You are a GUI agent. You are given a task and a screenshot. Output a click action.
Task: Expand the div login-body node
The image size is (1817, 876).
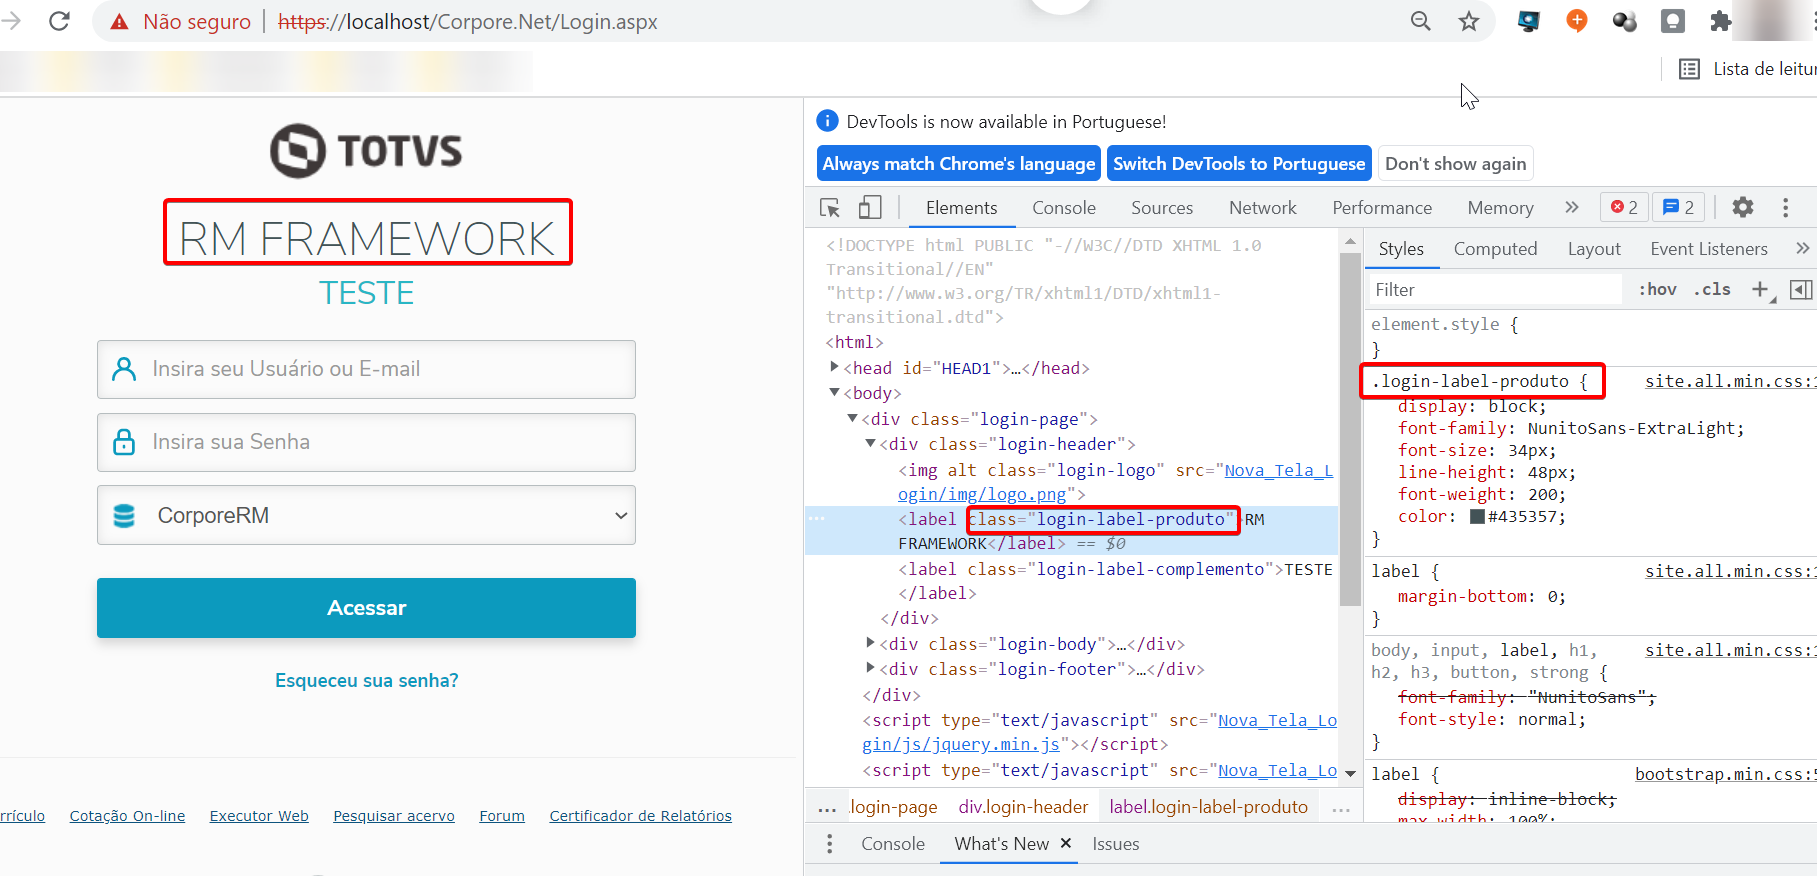[871, 643]
